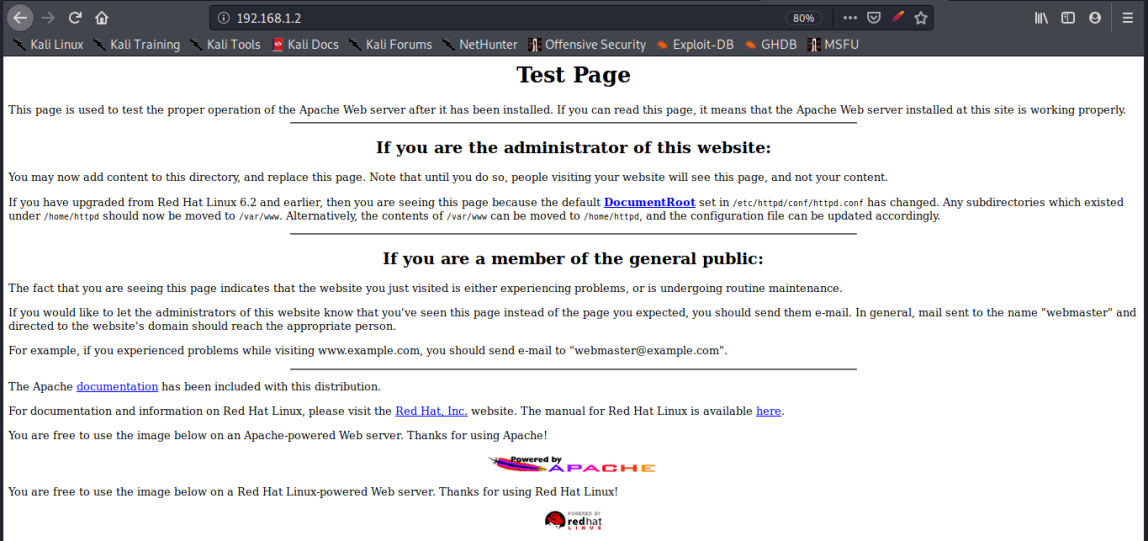Image resolution: width=1148 pixels, height=541 pixels.
Task: Open Kali Training bookmark
Action: pyautogui.click(x=136, y=45)
